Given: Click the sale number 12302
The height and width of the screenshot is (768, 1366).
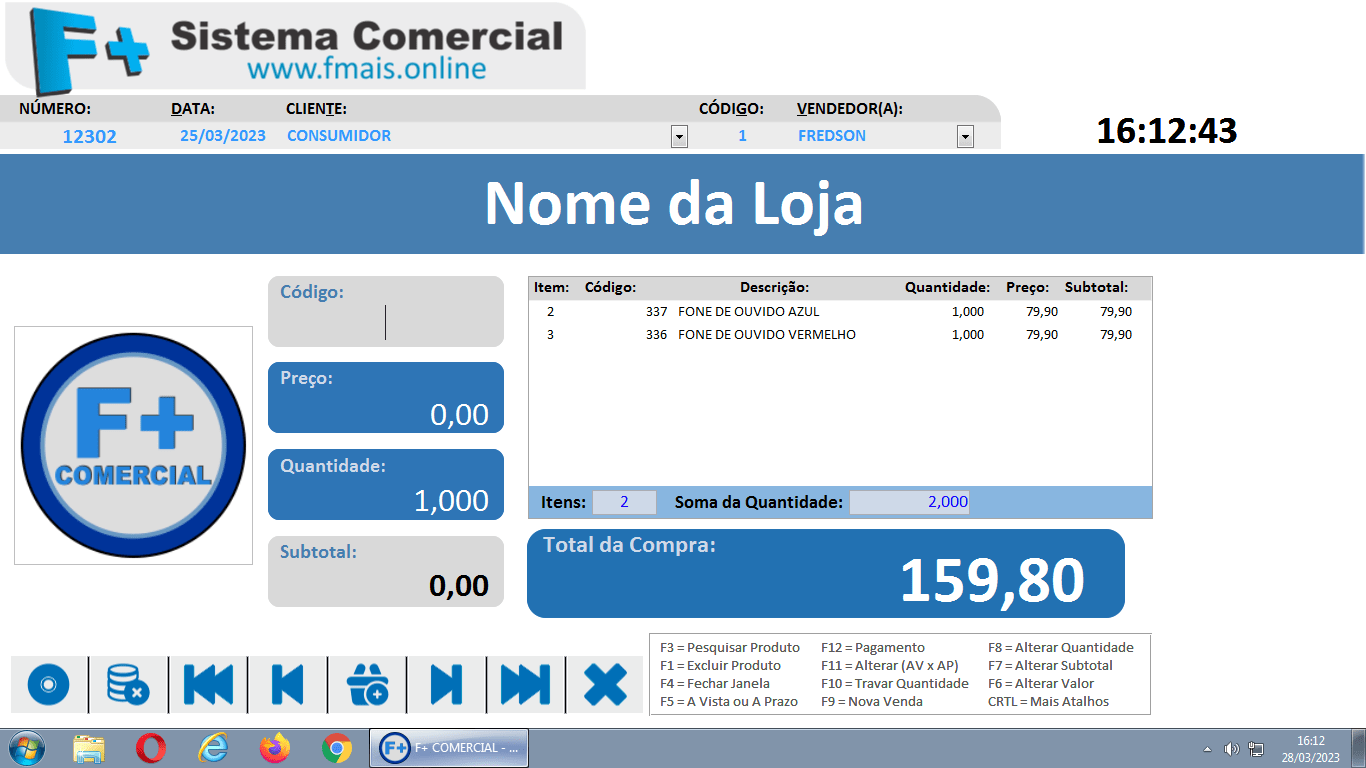Looking at the screenshot, I should pos(90,137).
